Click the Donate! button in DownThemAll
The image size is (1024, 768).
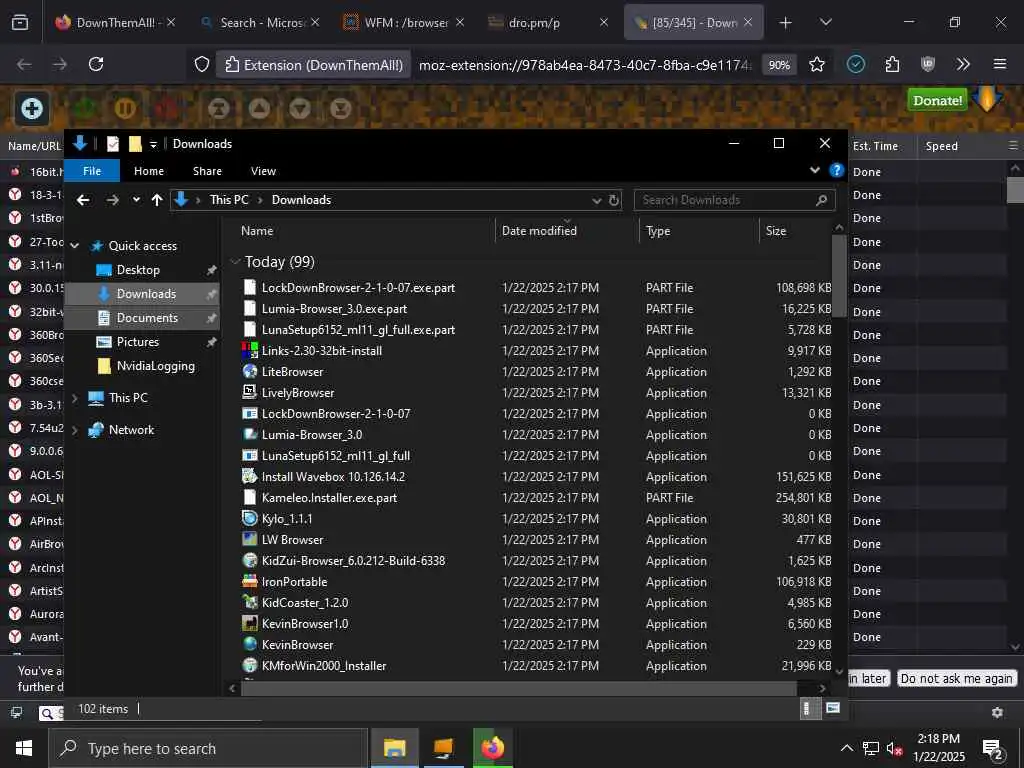click(937, 100)
